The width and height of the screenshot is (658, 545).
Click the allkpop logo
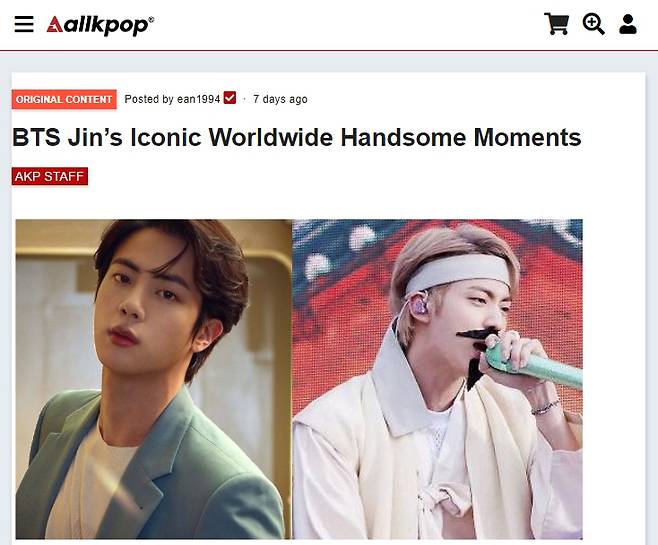point(100,25)
